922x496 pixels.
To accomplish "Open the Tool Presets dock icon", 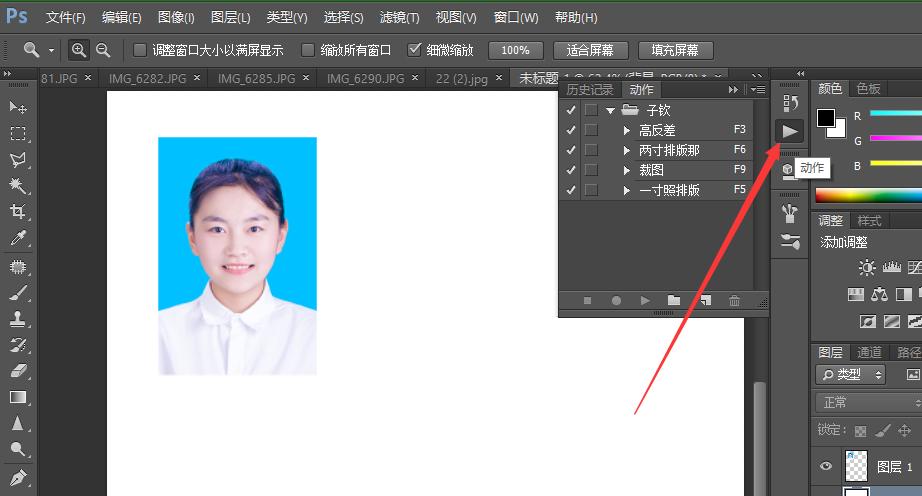I will pos(790,241).
